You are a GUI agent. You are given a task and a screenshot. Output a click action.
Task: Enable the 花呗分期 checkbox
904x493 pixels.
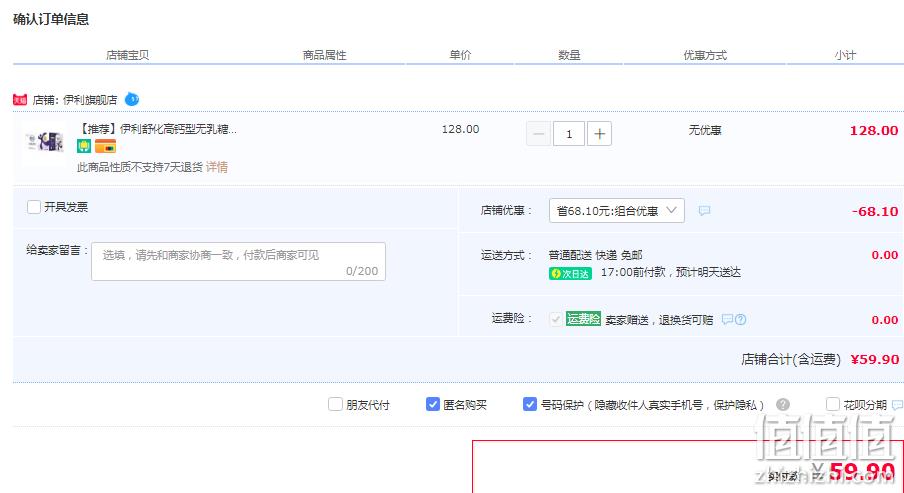pos(833,404)
